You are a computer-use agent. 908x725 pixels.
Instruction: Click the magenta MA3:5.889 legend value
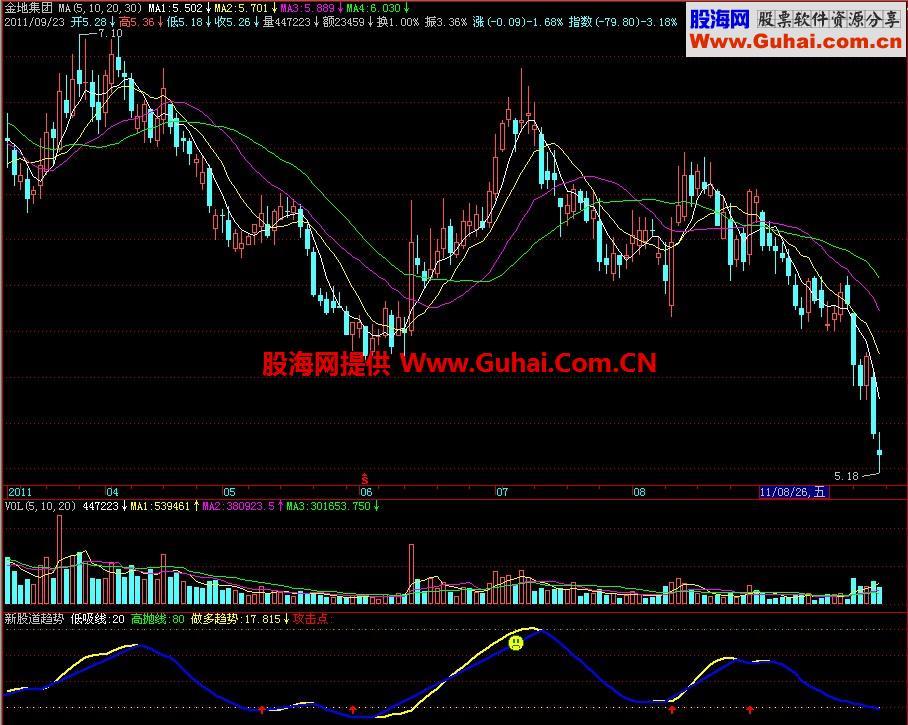[x=309, y=8]
